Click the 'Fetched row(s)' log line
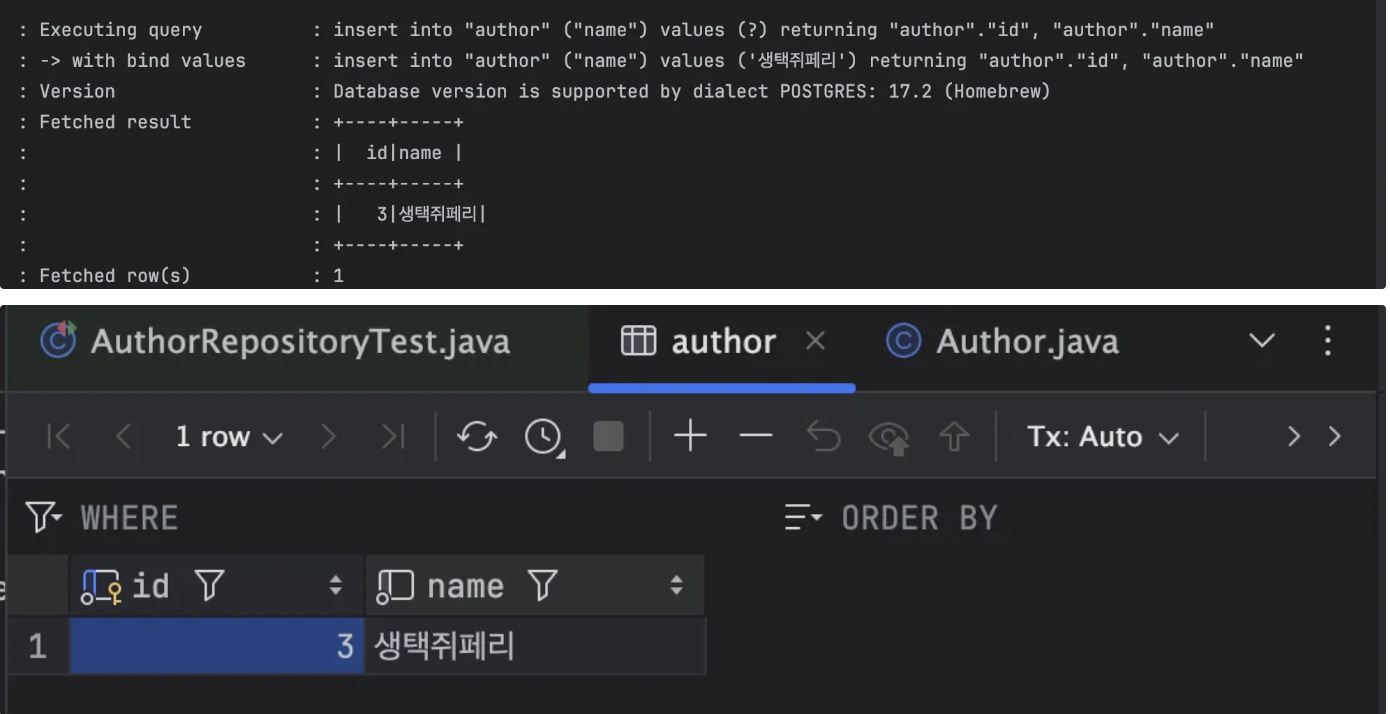The width and height of the screenshot is (1390, 714). point(181,276)
